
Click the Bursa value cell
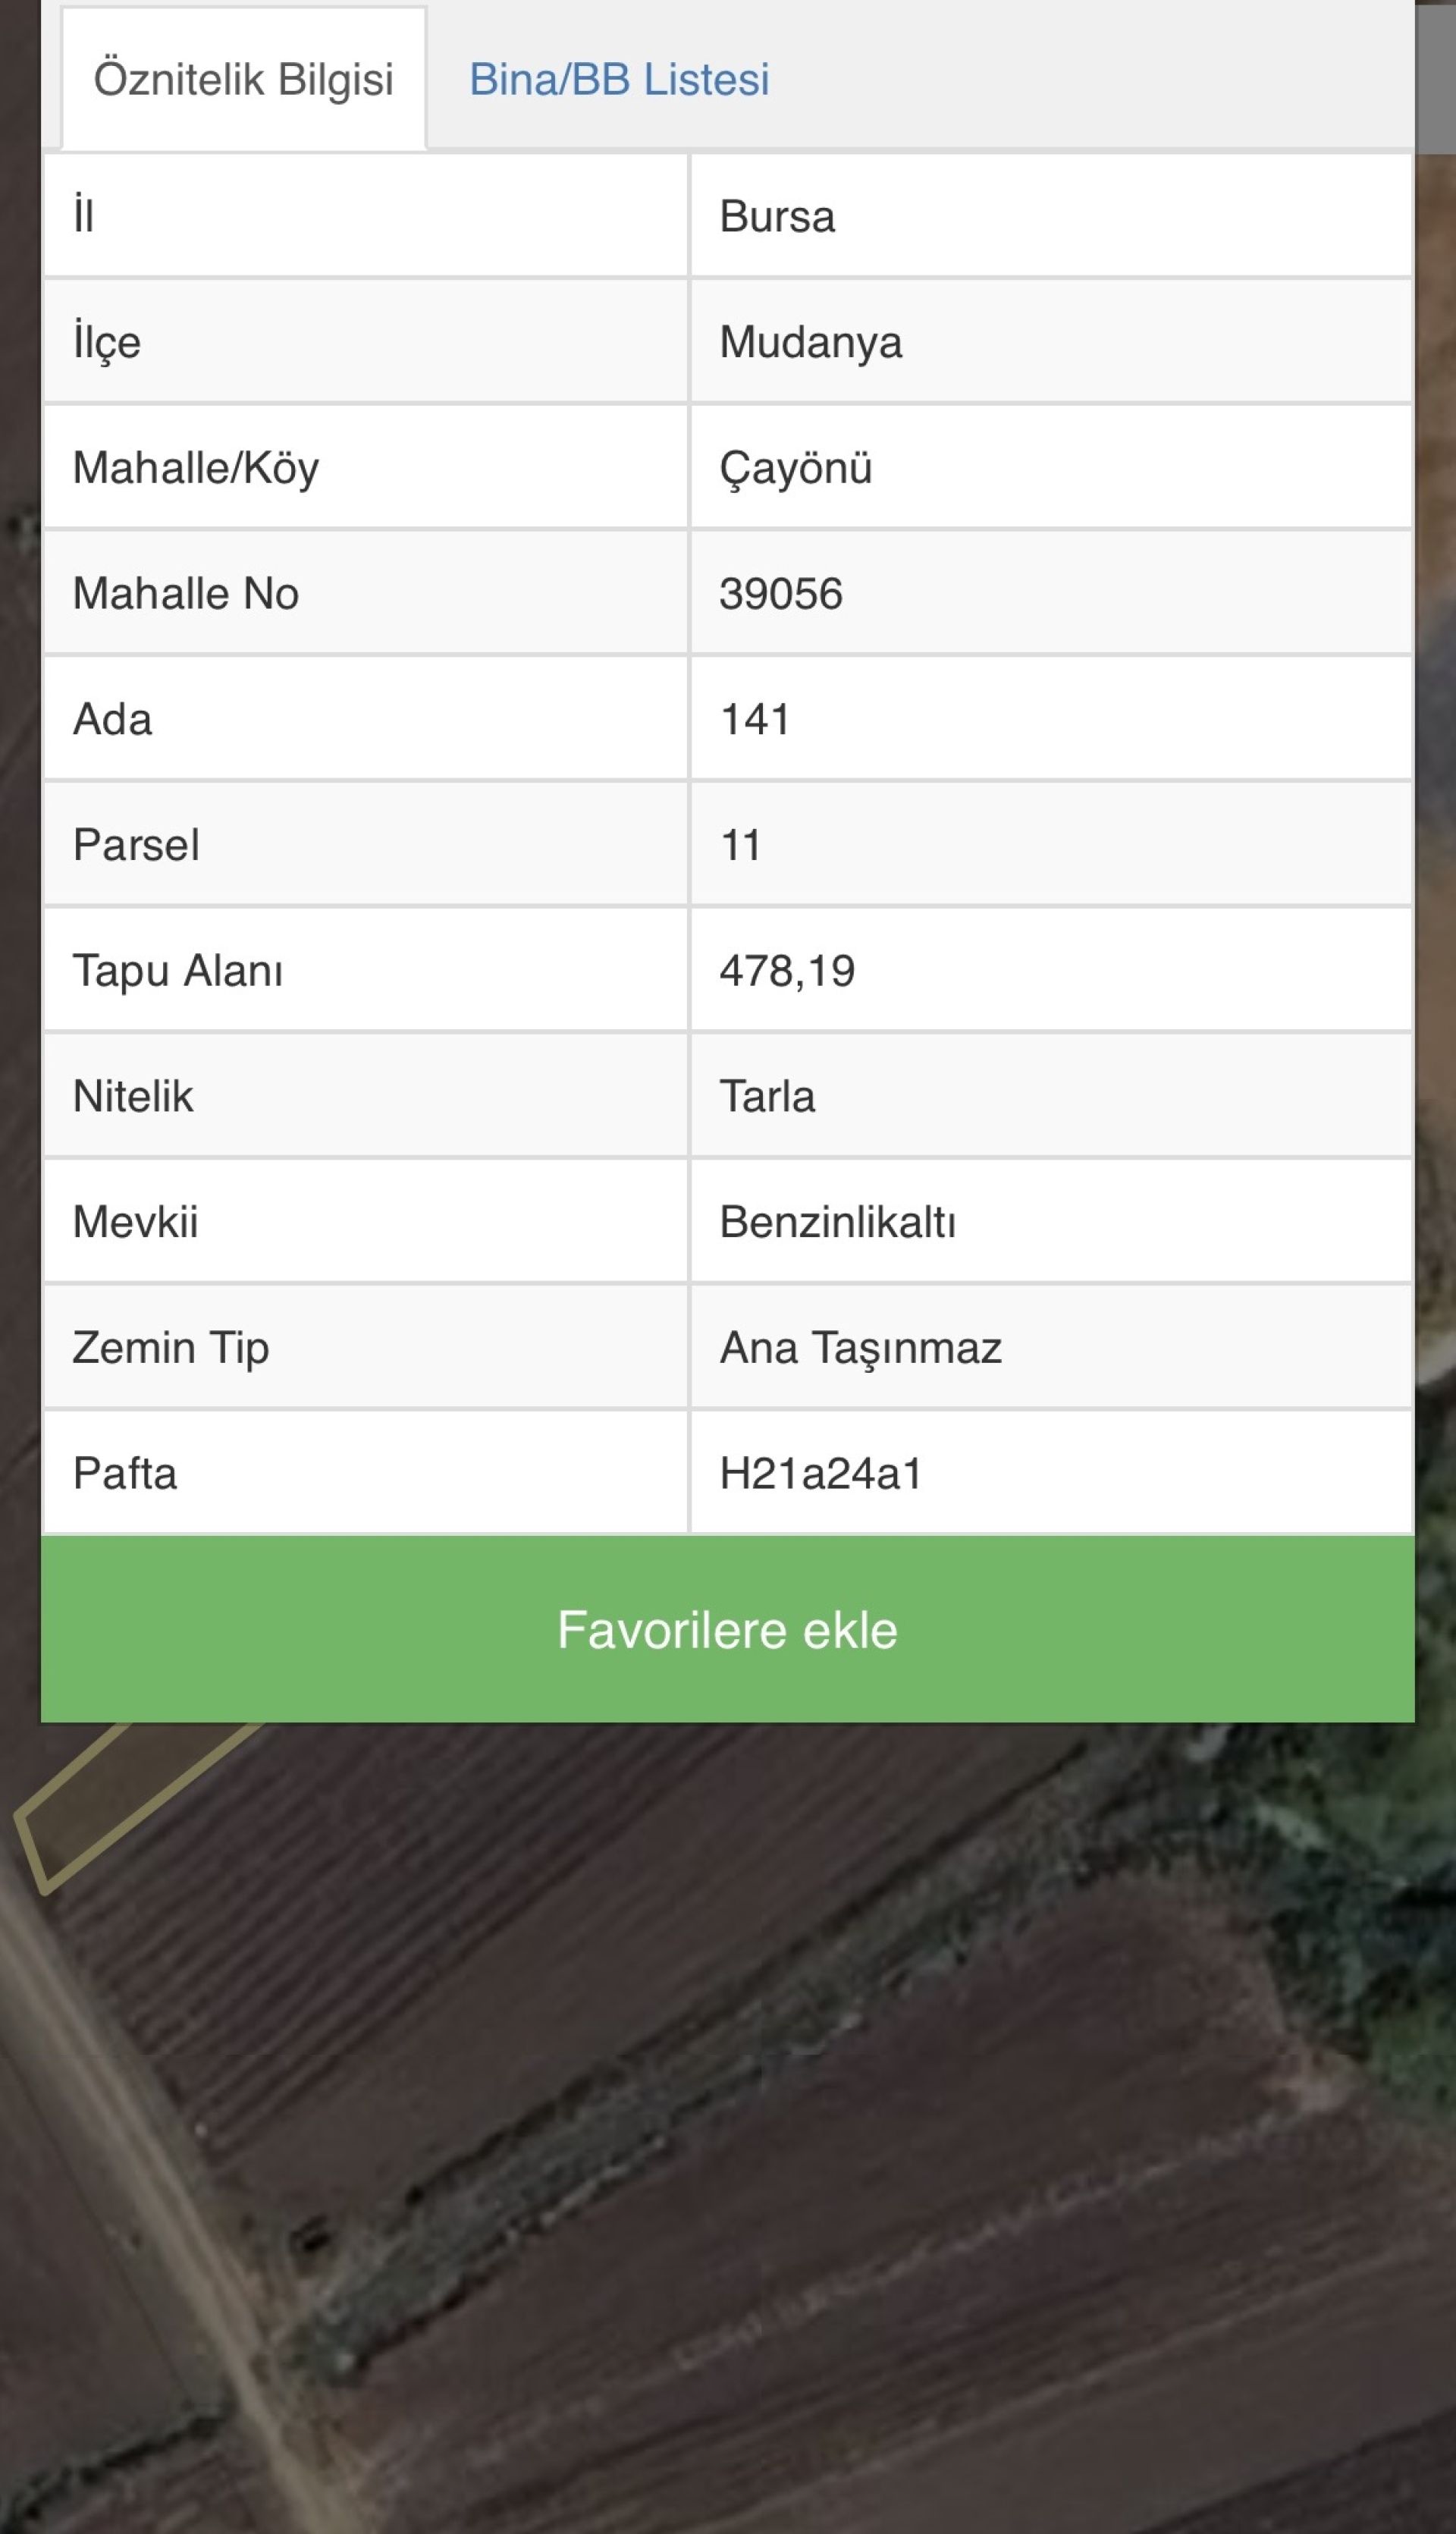pyautogui.click(x=777, y=216)
